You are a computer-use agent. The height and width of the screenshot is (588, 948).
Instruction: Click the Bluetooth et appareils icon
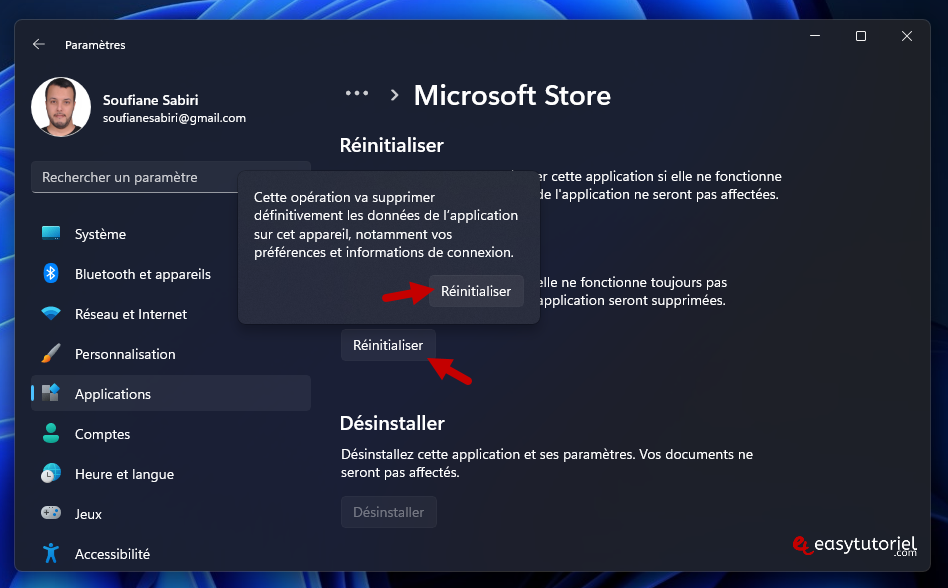coord(51,273)
